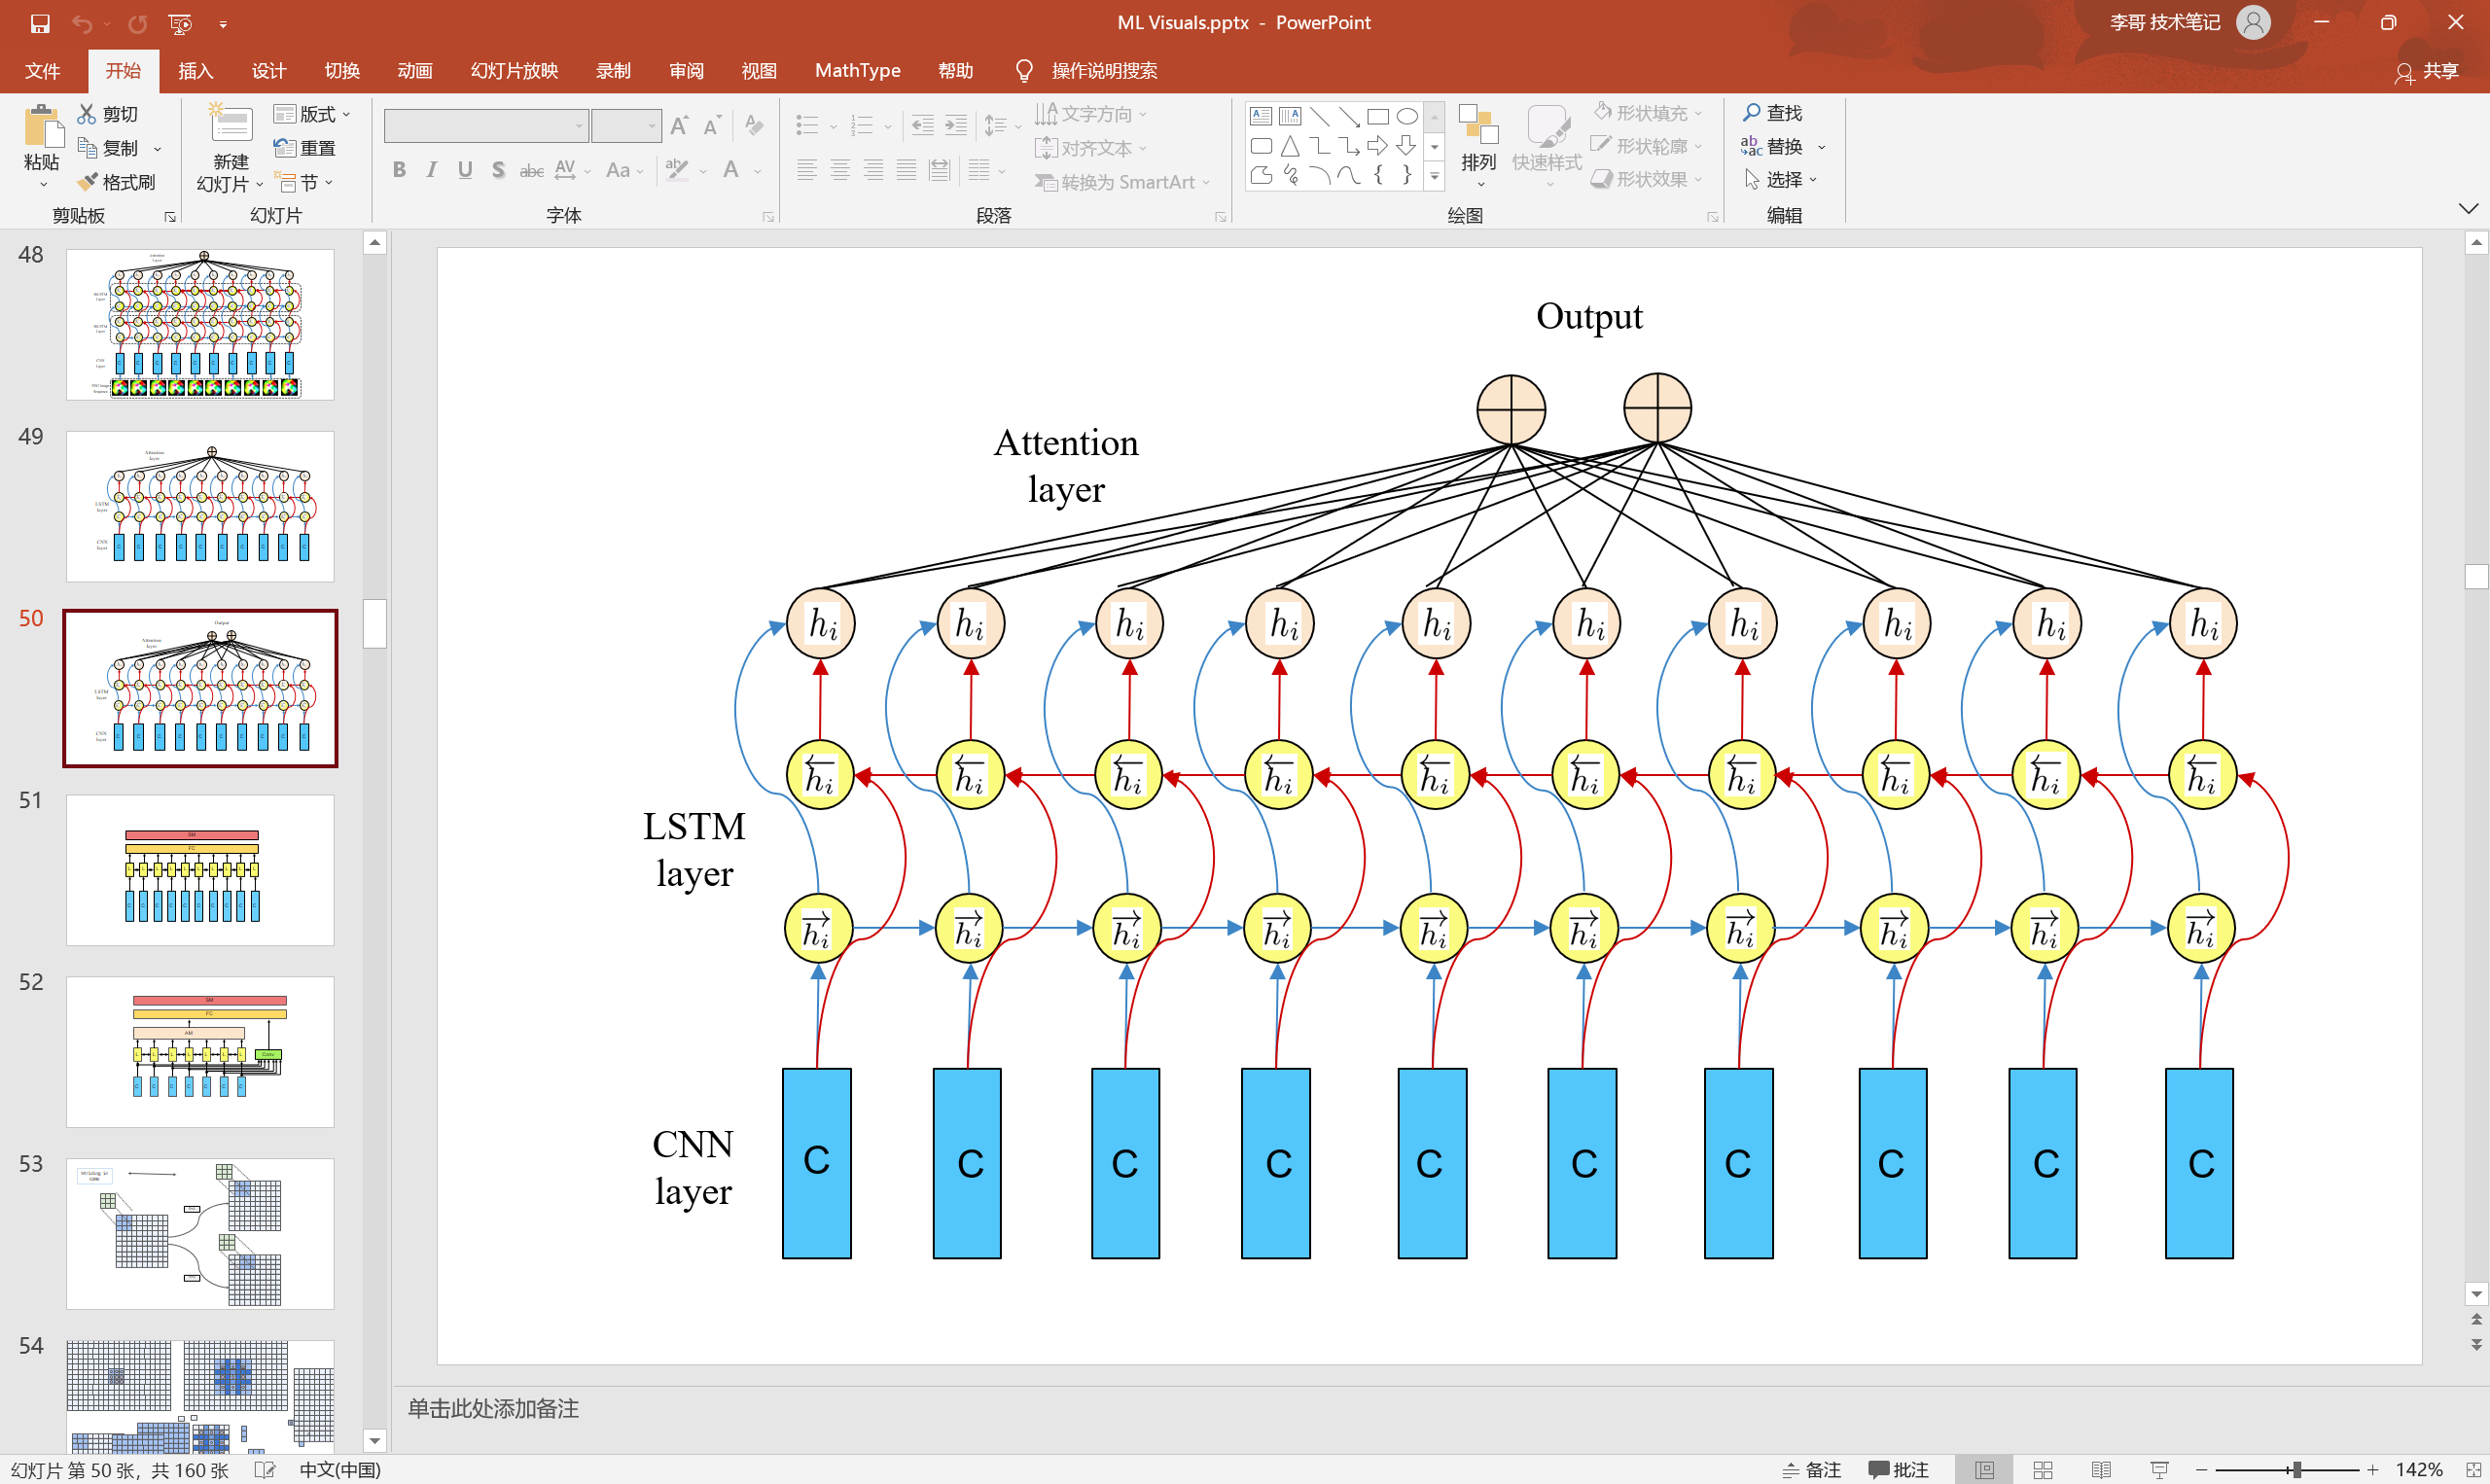This screenshot has height=1484, width=2490.
Task: Click the New Slide (新建幻灯片) icon
Action: [230, 124]
